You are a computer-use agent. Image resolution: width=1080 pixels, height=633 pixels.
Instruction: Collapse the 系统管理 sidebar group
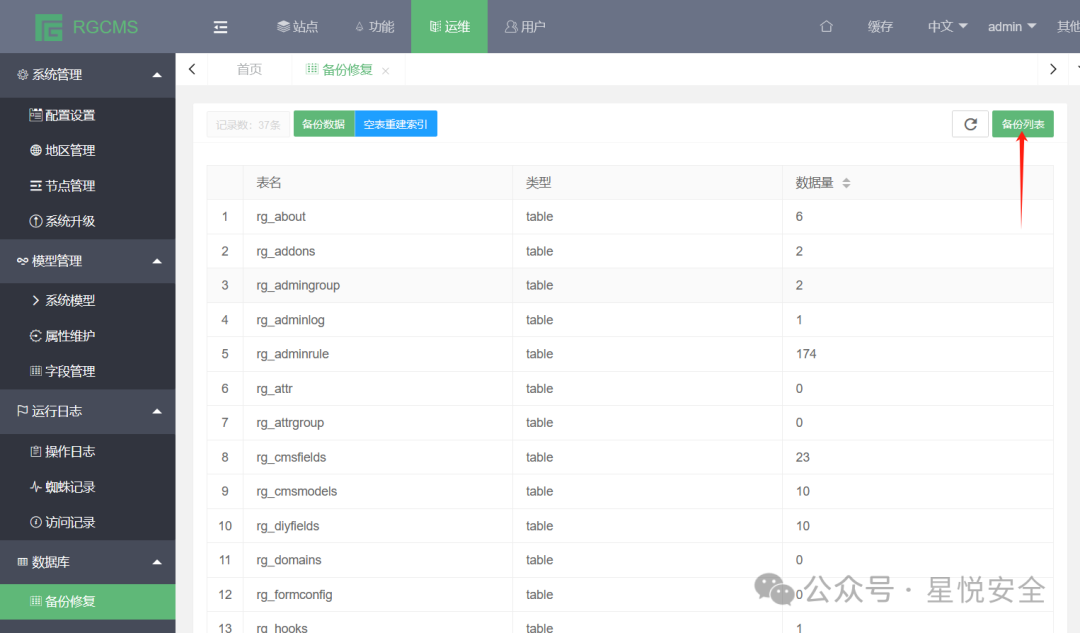(87, 75)
